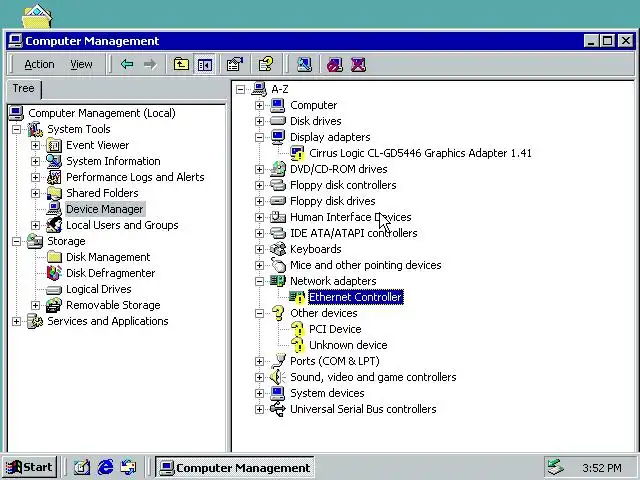Click the Uninstall device toolbar icon

358,64
